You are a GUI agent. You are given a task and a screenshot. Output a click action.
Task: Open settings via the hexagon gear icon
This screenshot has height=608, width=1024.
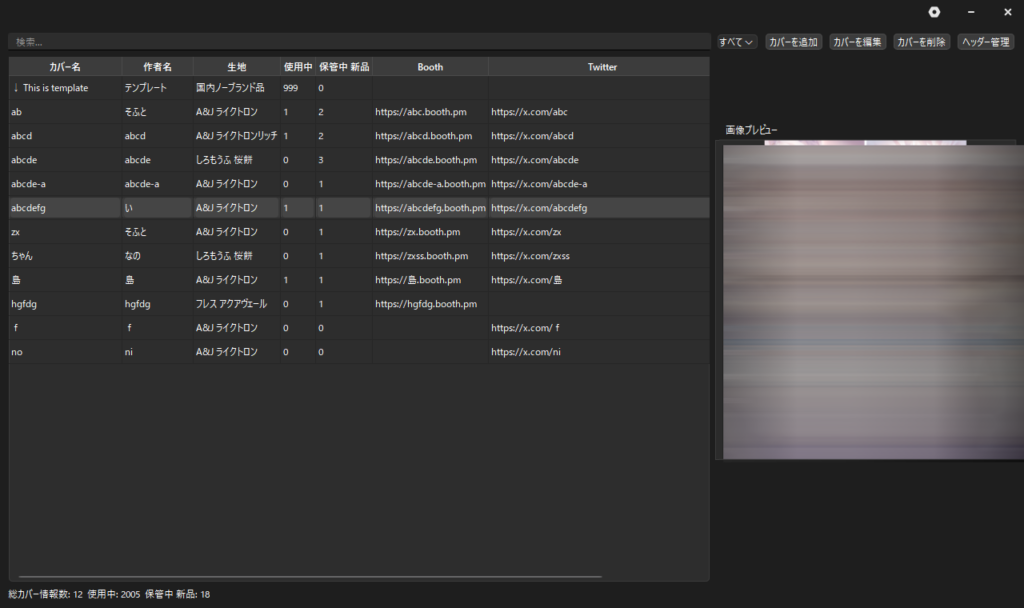[934, 12]
